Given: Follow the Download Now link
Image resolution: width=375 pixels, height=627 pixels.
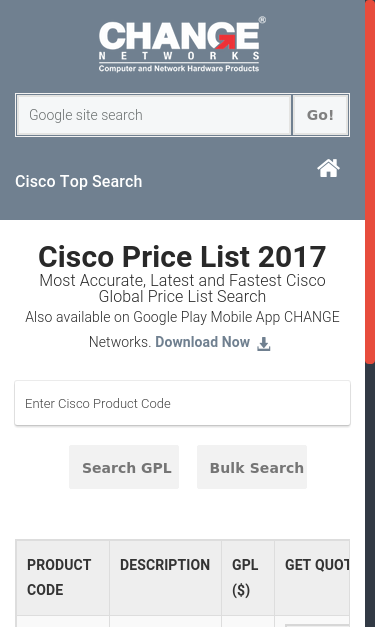Looking at the screenshot, I should (x=202, y=342).
